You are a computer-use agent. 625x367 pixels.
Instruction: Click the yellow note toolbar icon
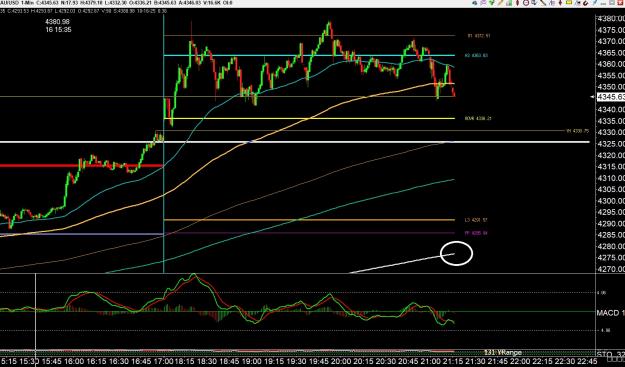click(x=569, y=2)
